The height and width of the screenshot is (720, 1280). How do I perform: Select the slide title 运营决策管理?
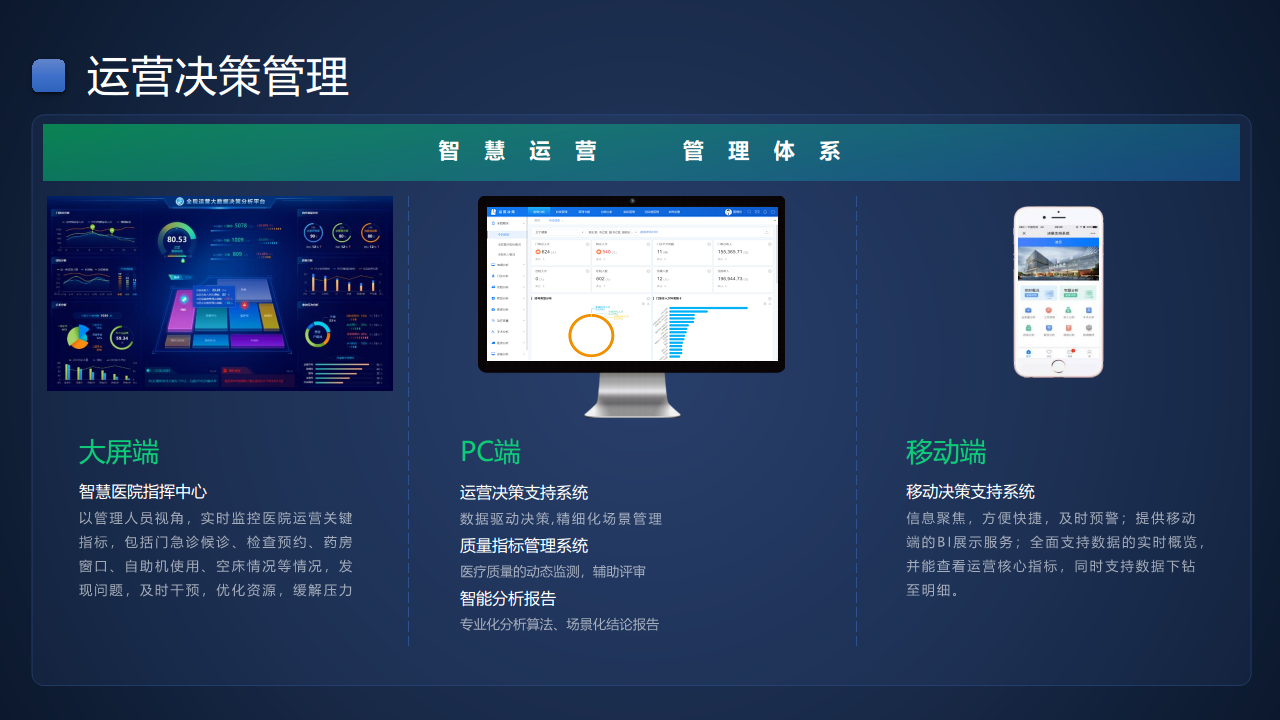(218, 77)
